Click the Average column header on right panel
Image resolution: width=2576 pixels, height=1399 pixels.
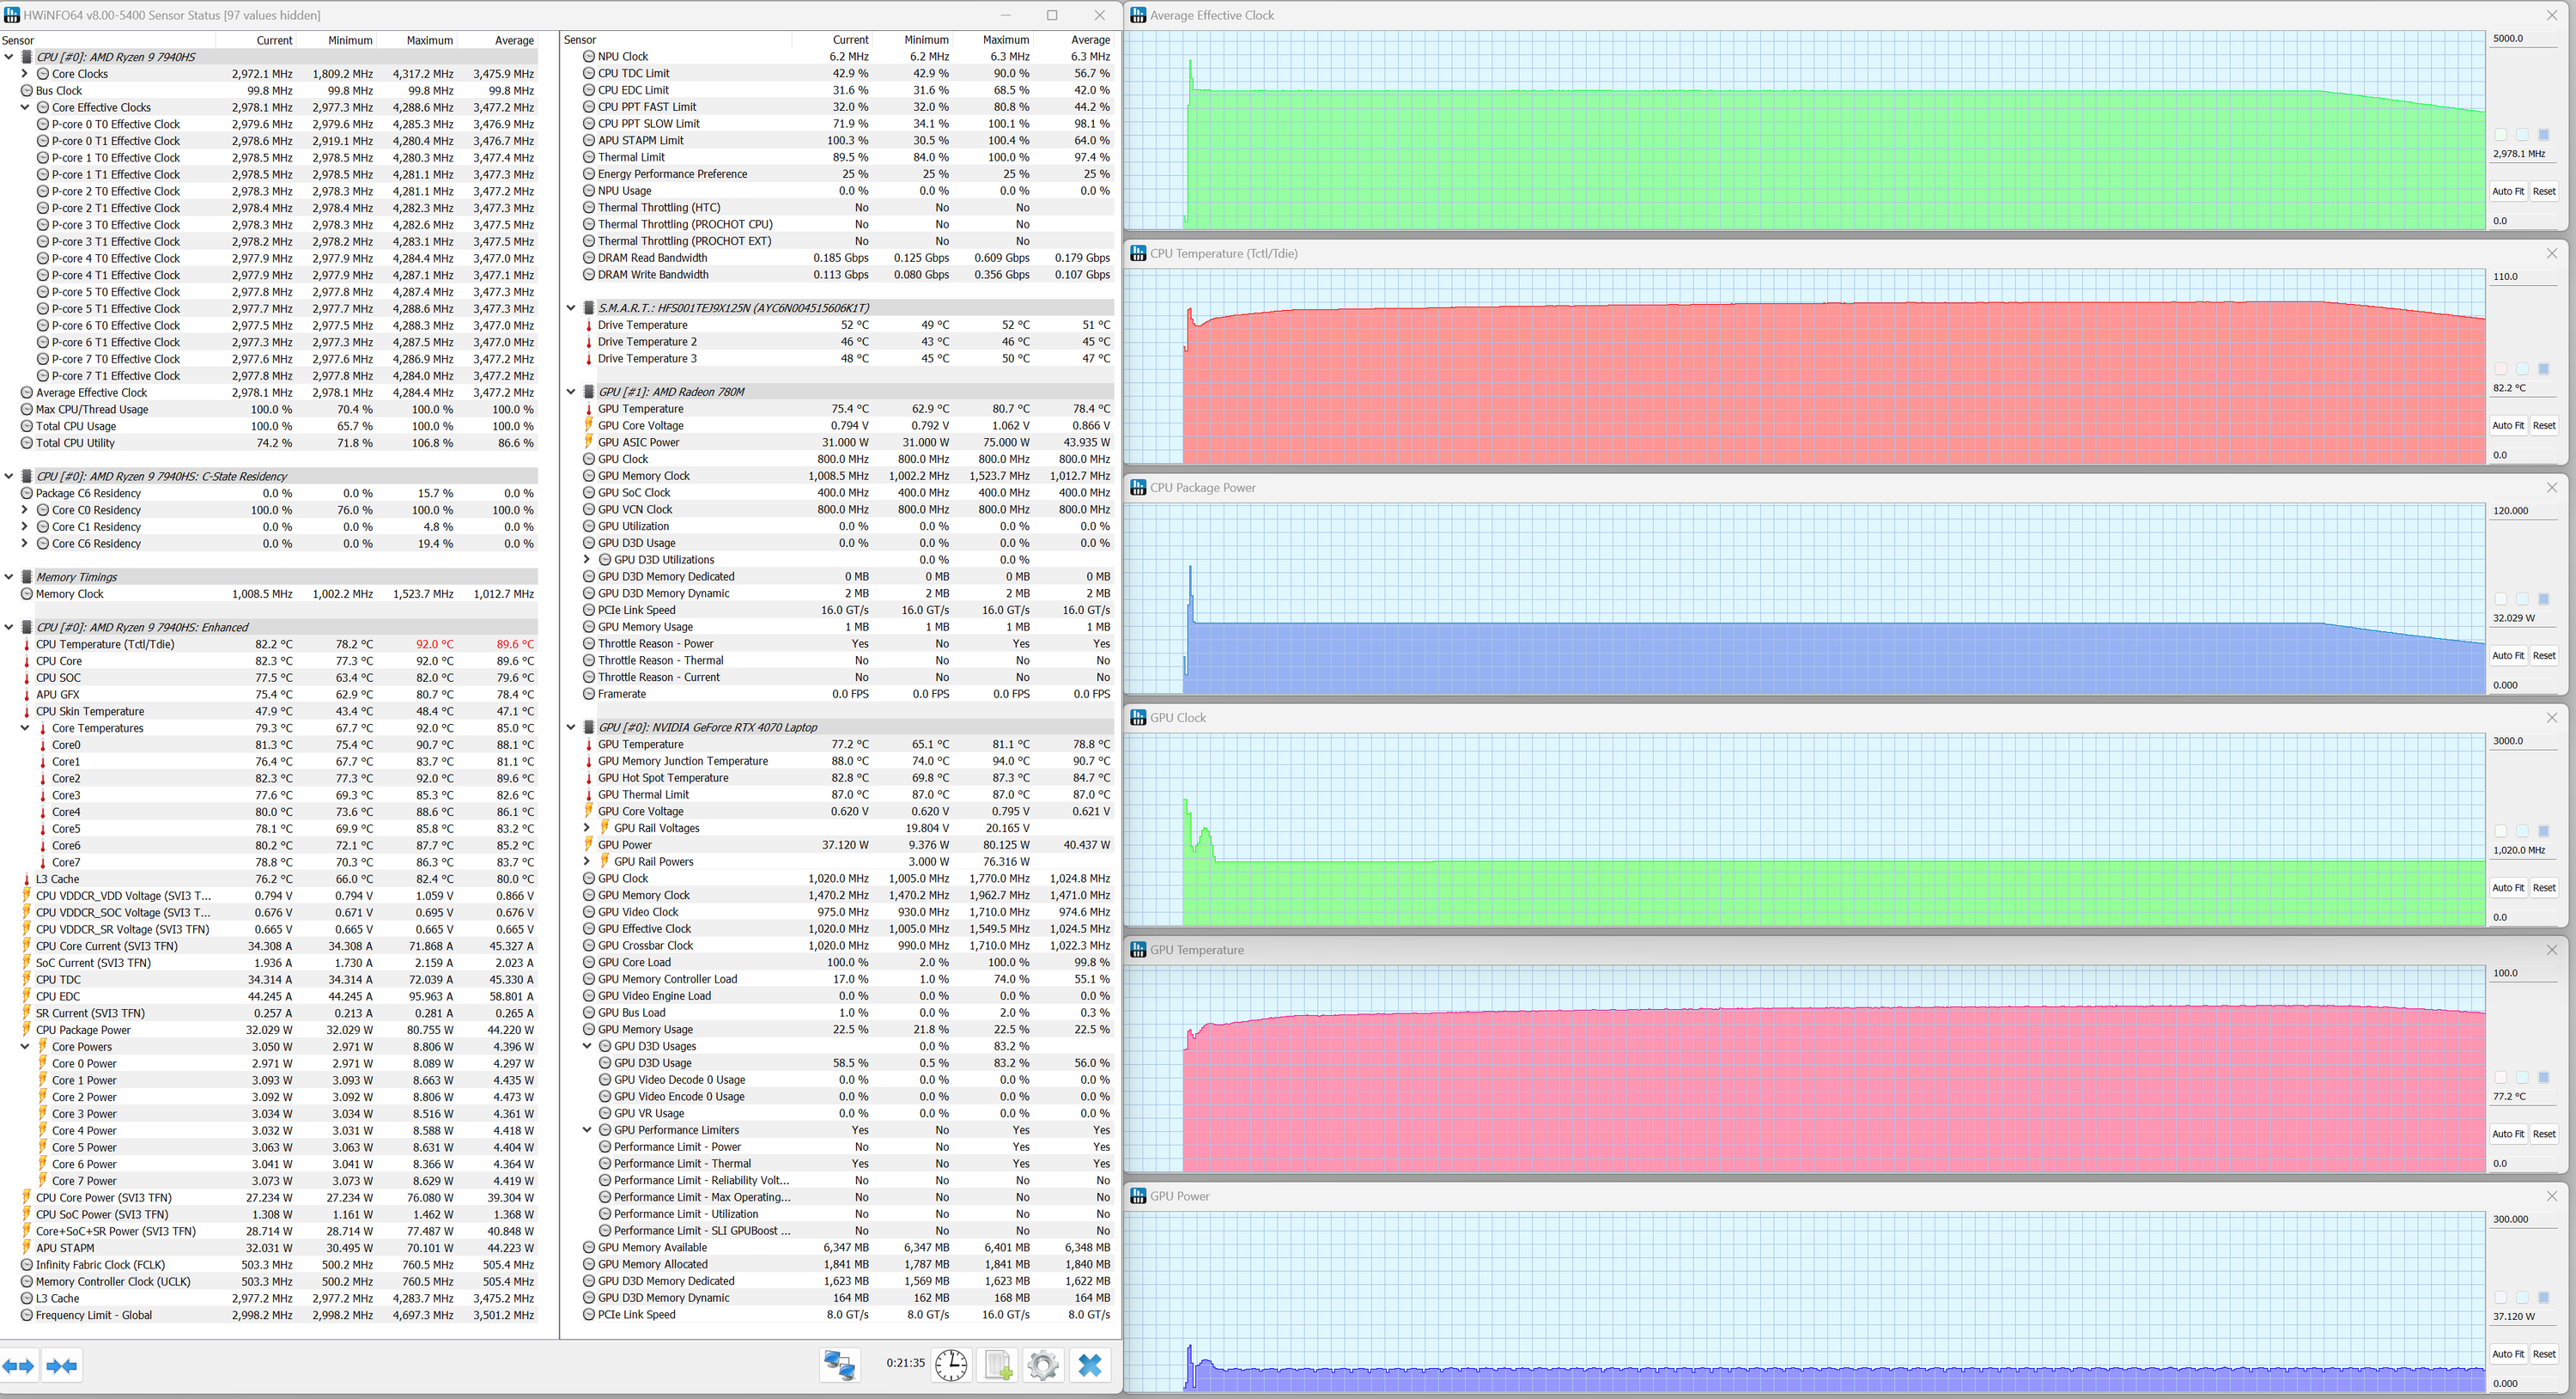tap(1090, 40)
